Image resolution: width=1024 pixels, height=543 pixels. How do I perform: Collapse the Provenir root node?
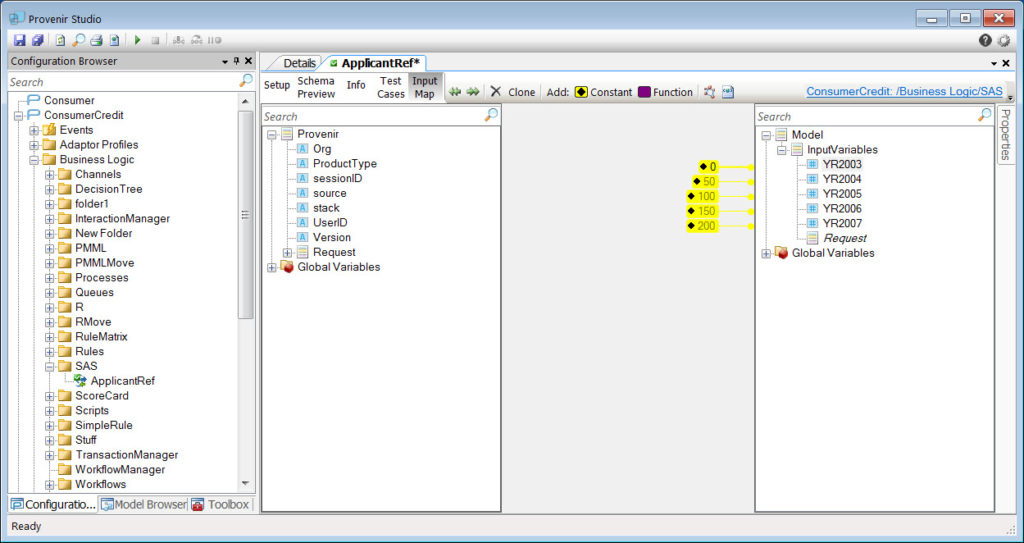(x=272, y=134)
